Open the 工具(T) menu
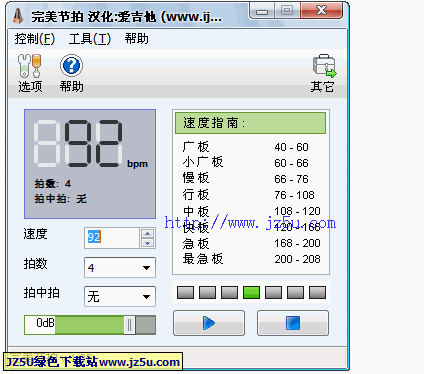 (x=89, y=39)
